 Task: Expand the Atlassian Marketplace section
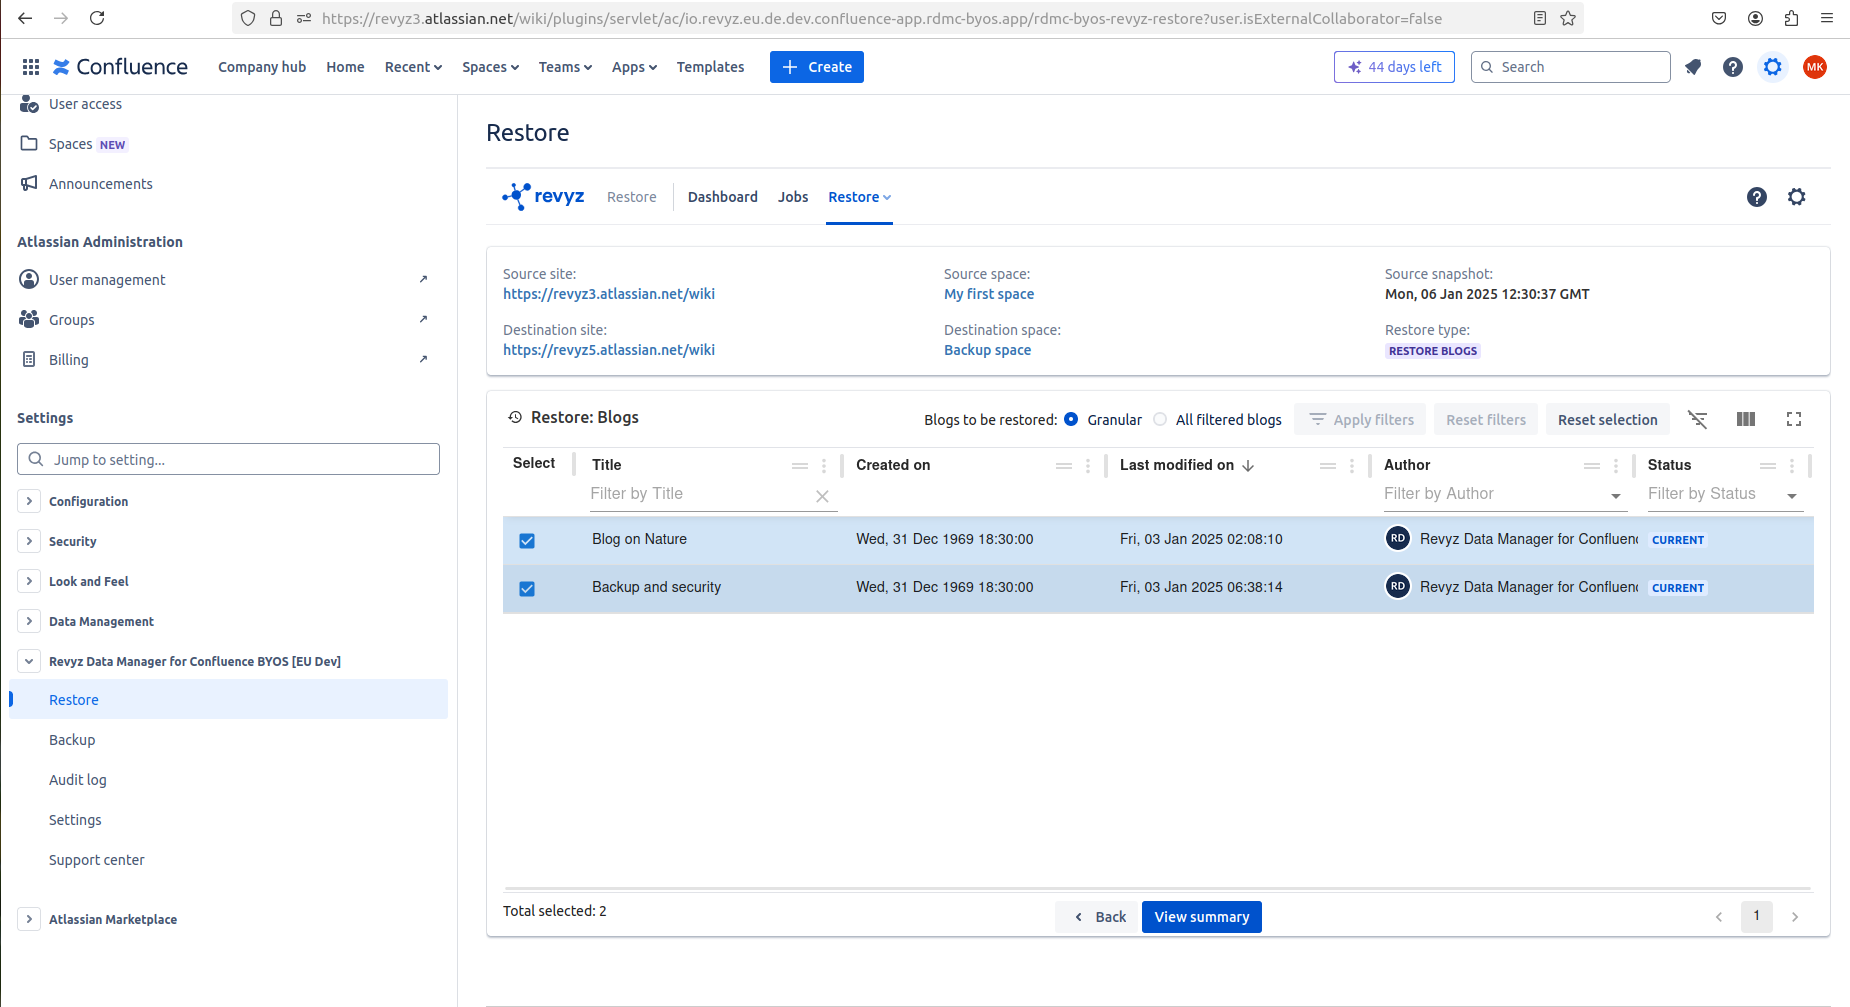pos(29,919)
